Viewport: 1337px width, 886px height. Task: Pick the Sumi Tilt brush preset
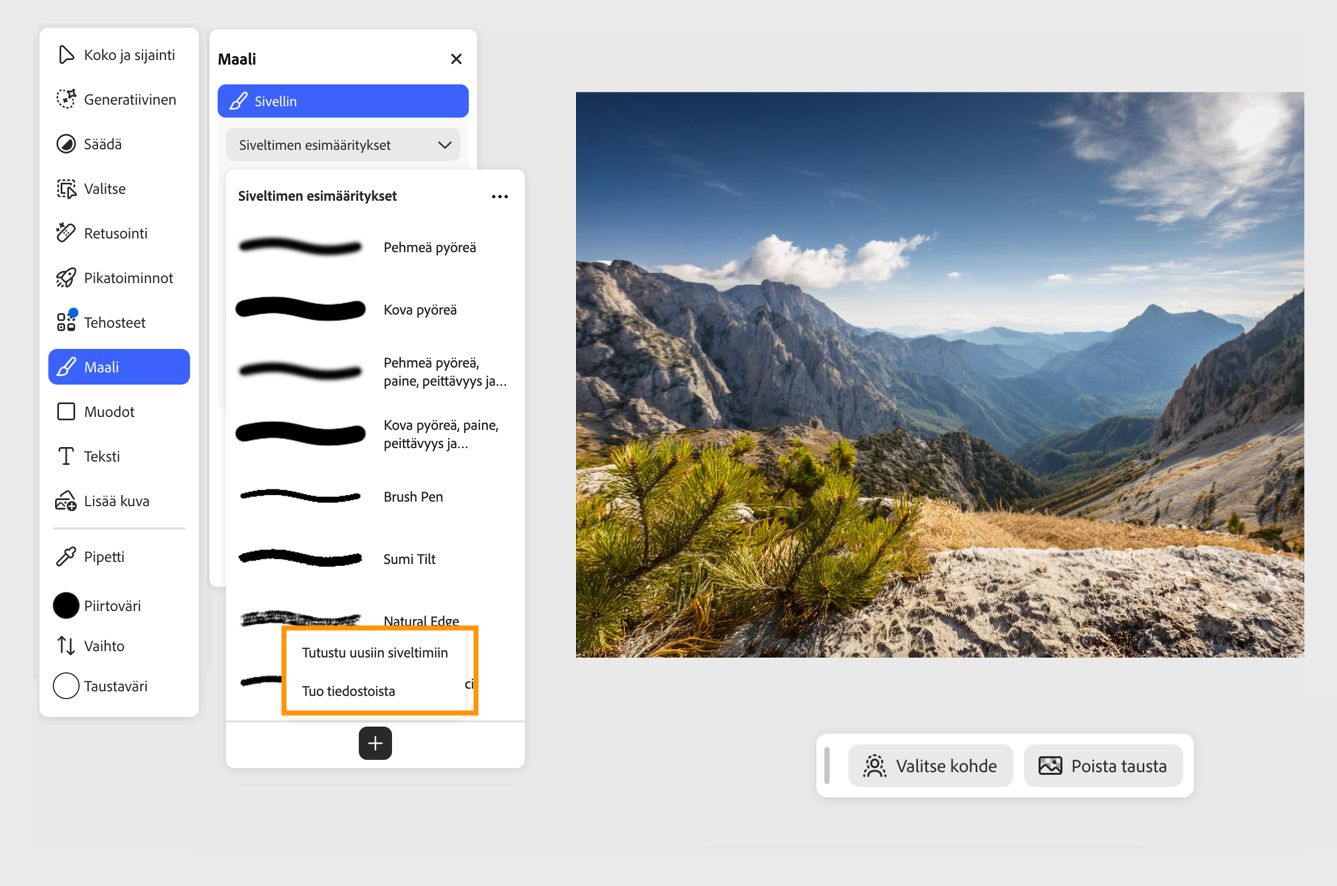click(374, 559)
